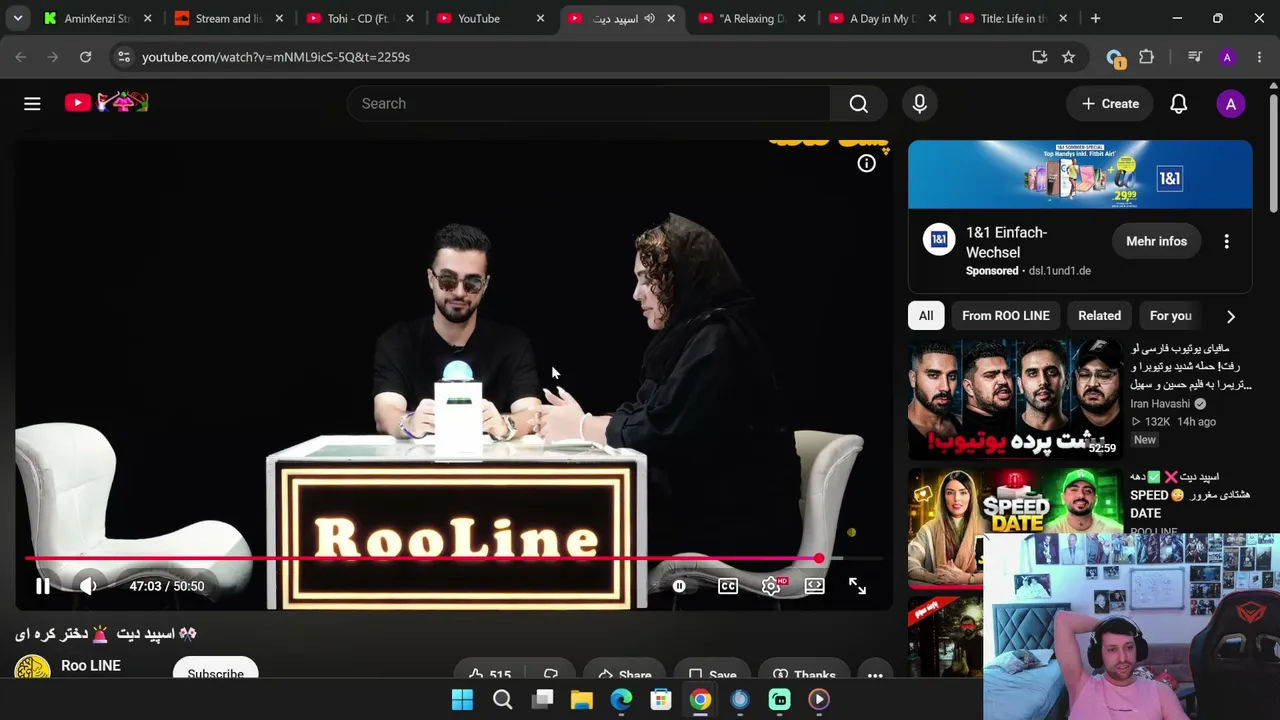Bookmark this page with the star
The height and width of the screenshot is (720, 1280).
click(1068, 57)
